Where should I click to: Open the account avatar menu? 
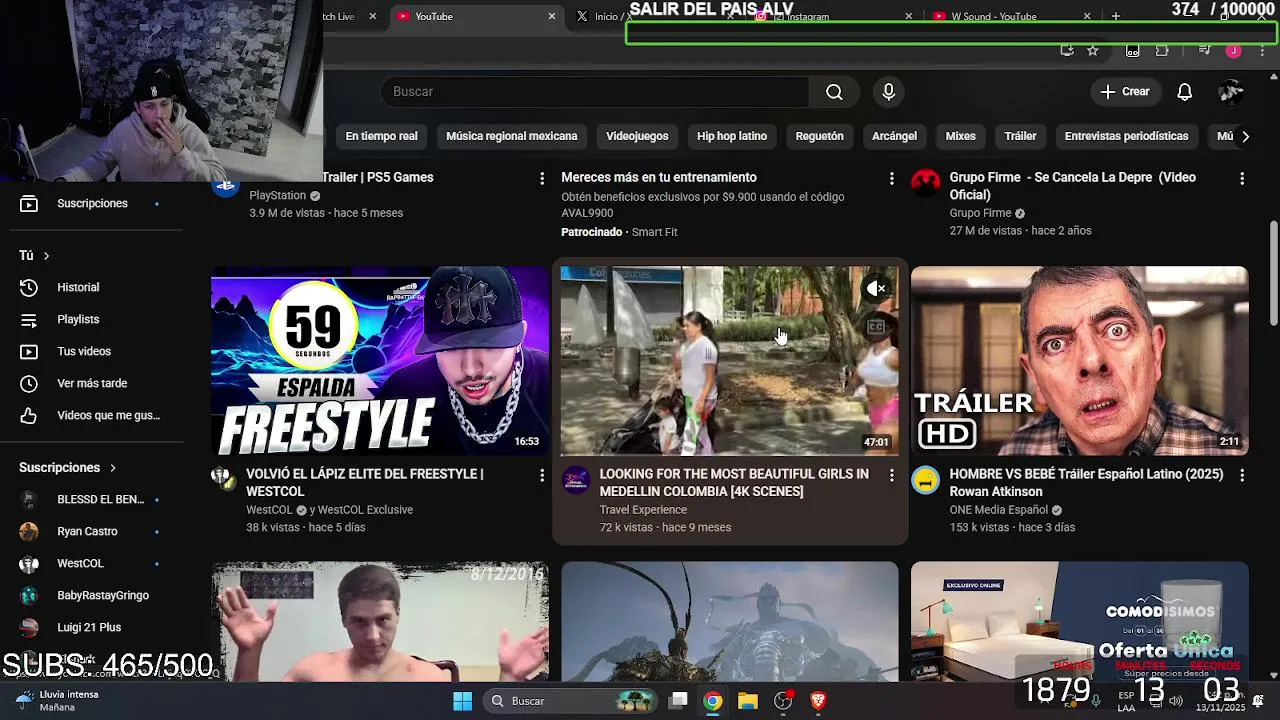pyautogui.click(x=1231, y=92)
